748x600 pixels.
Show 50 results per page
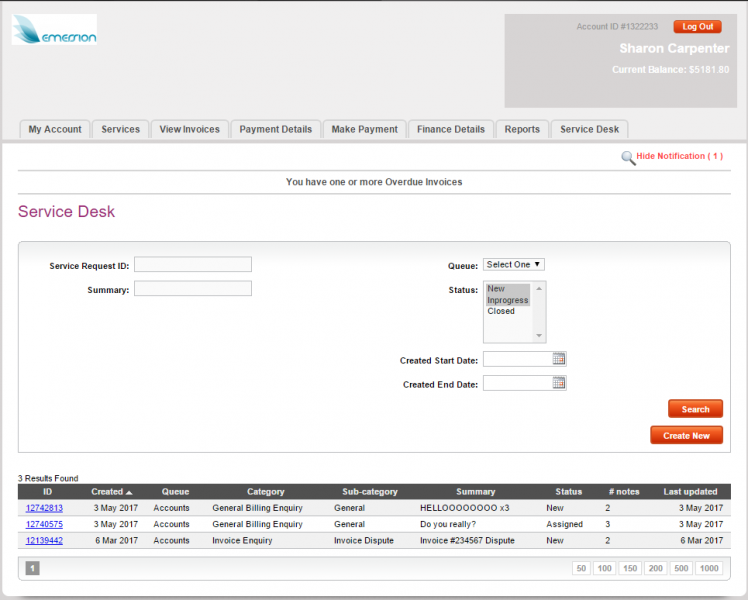(581, 568)
